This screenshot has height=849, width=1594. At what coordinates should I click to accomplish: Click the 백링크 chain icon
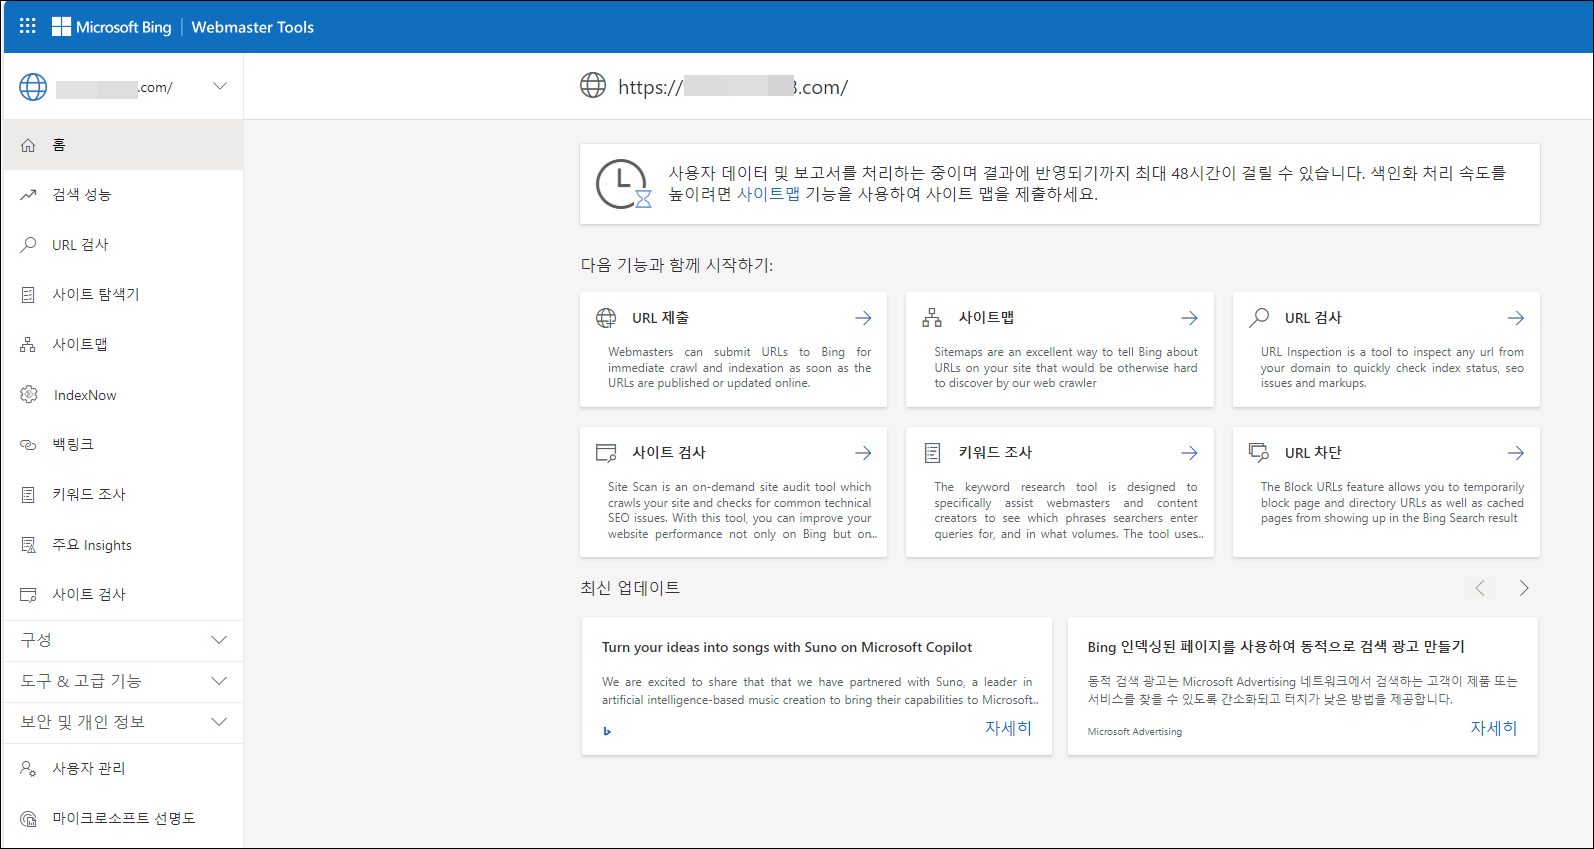pos(28,444)
